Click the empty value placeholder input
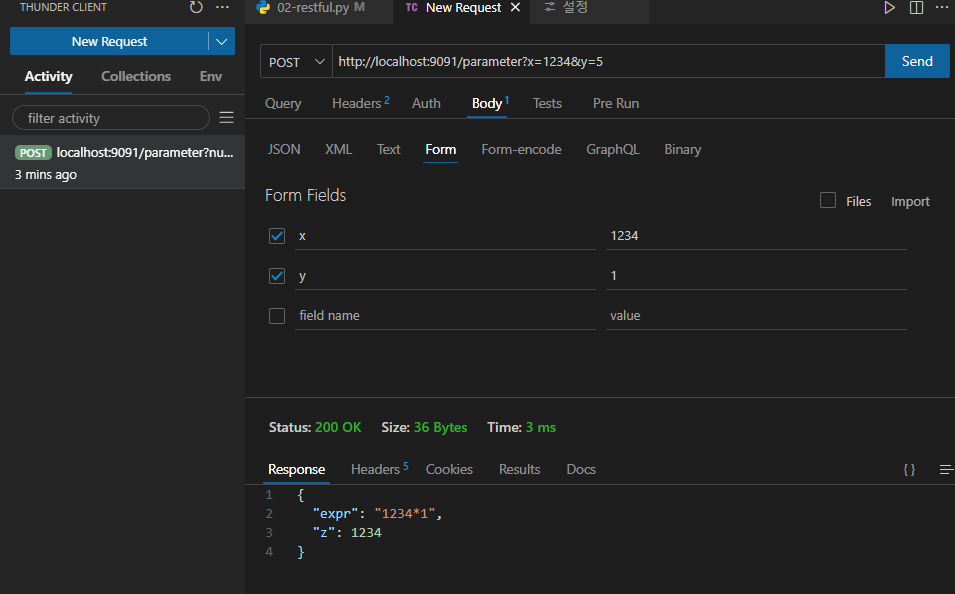Screen dimensions: 955x594 pos(756,316)
